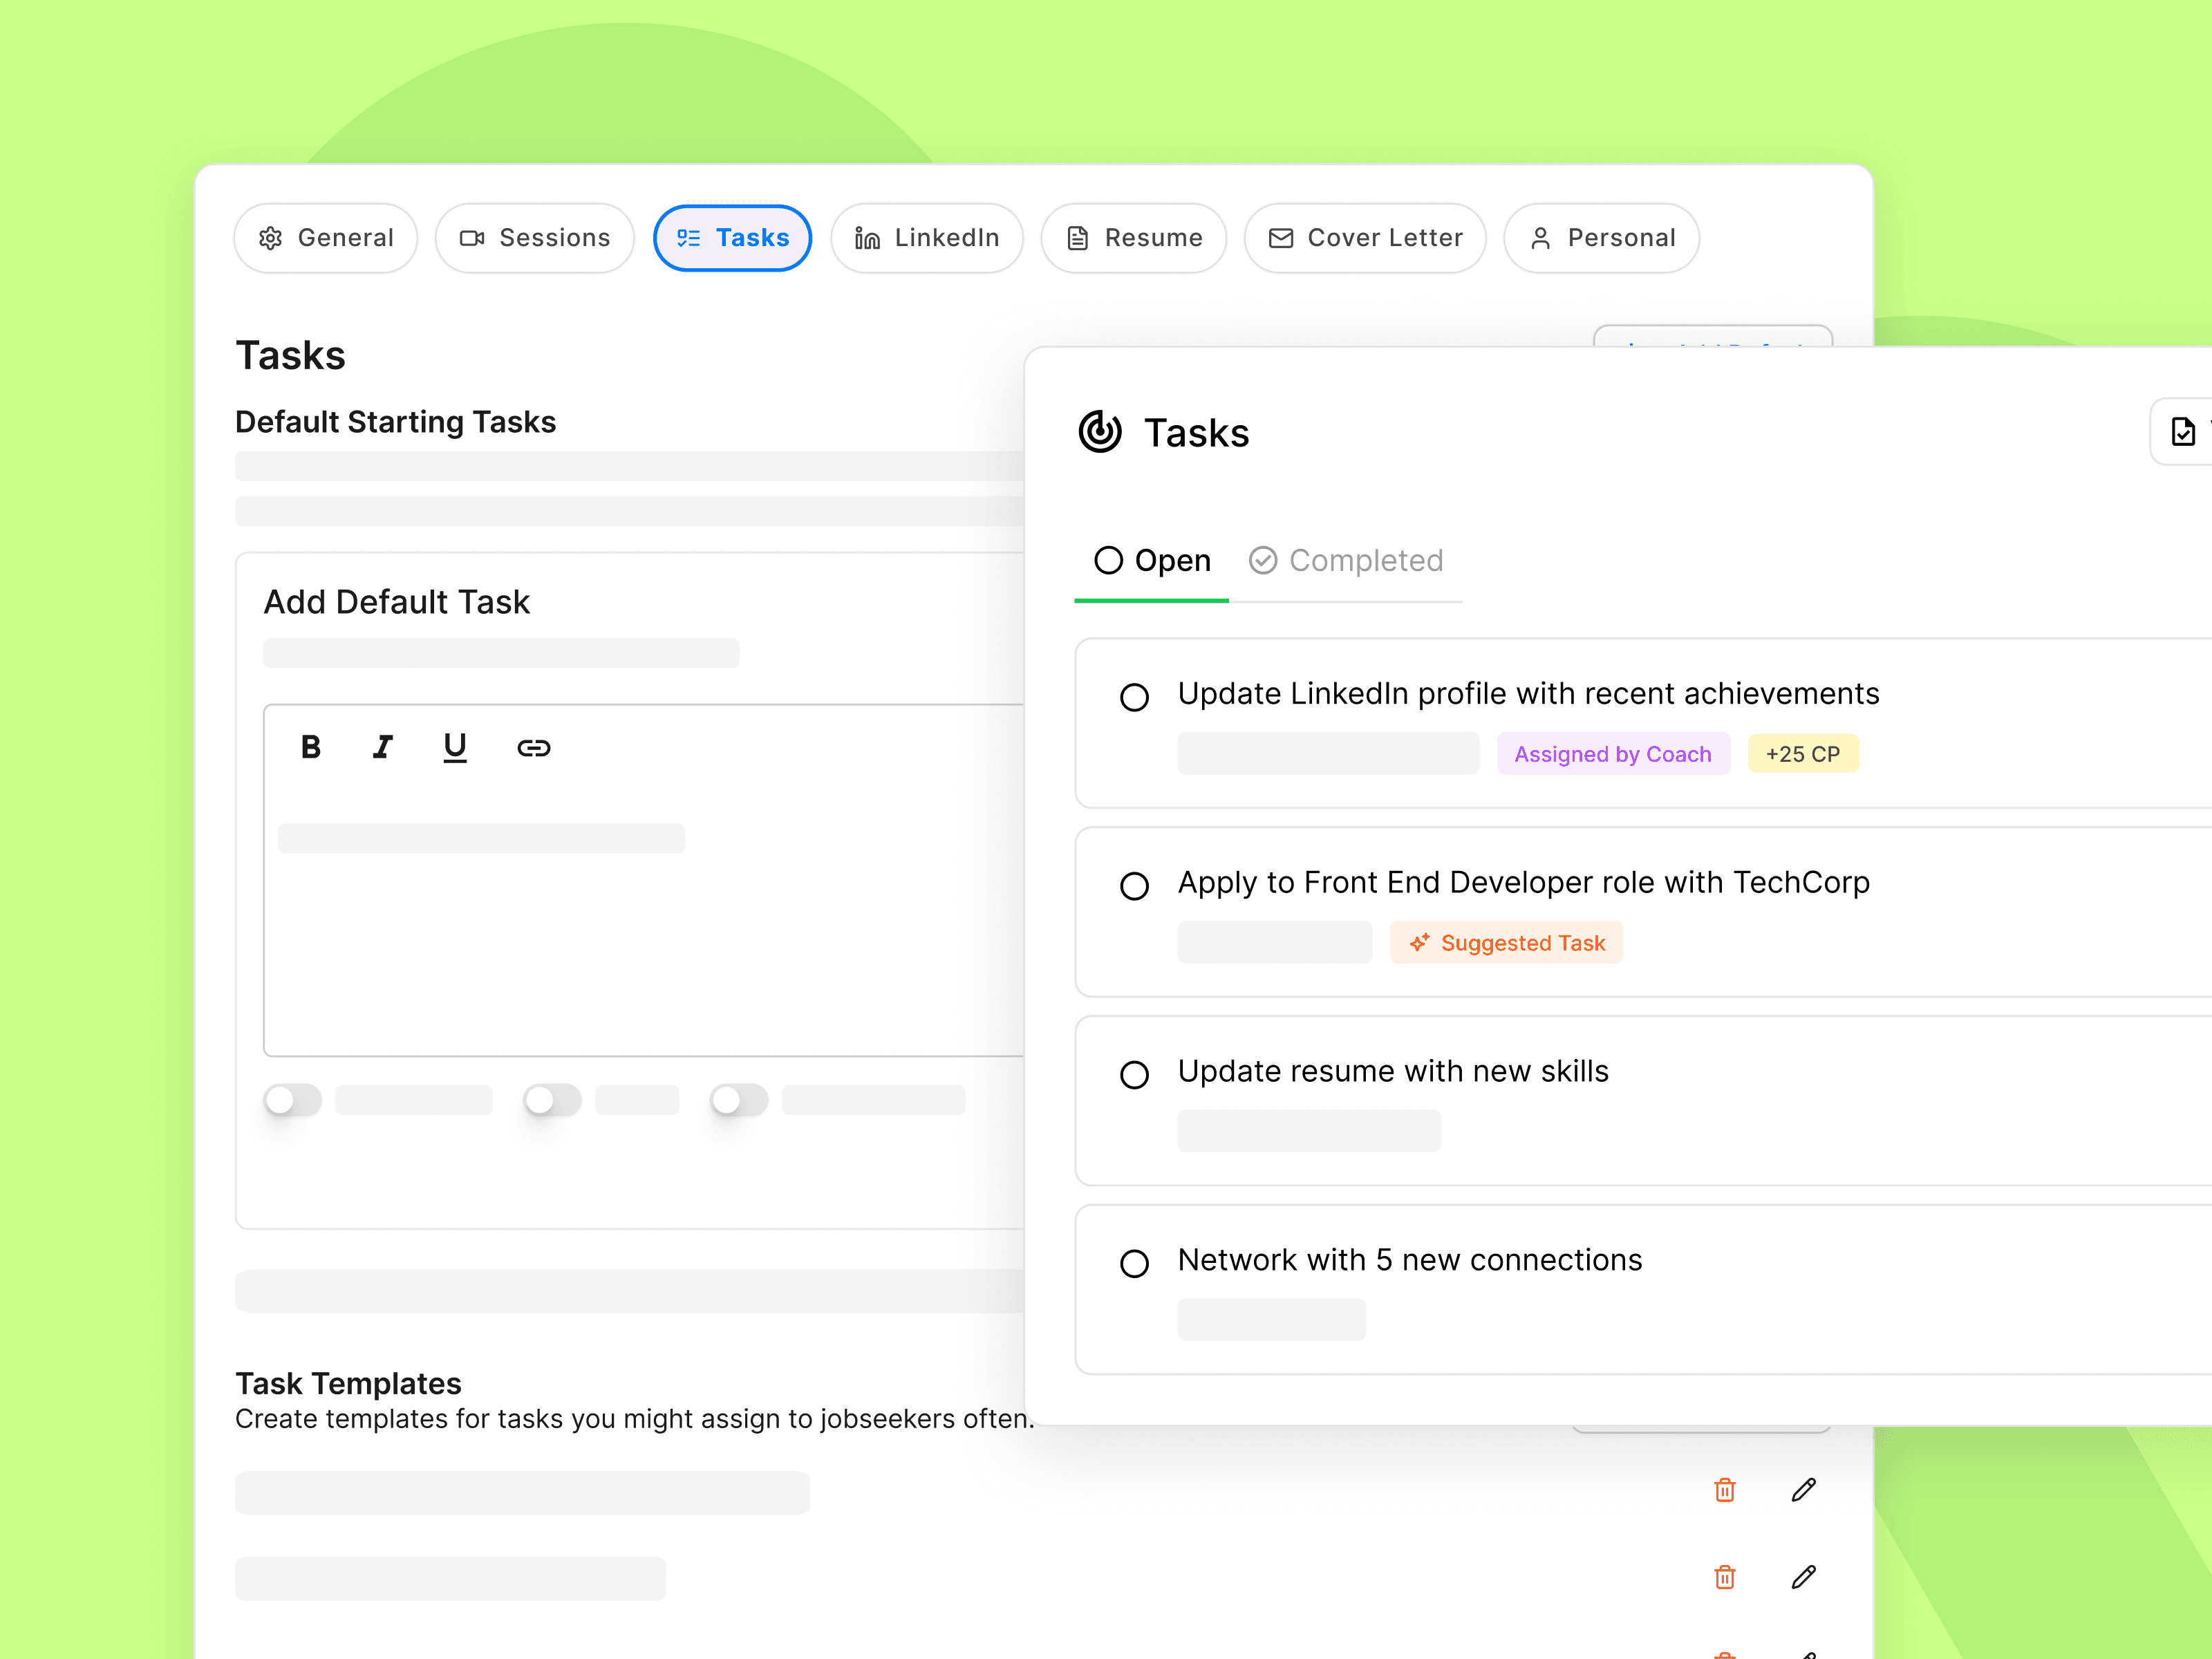
Task: Edit the second task template with pencil icon
Action: pos(1803,1577)
